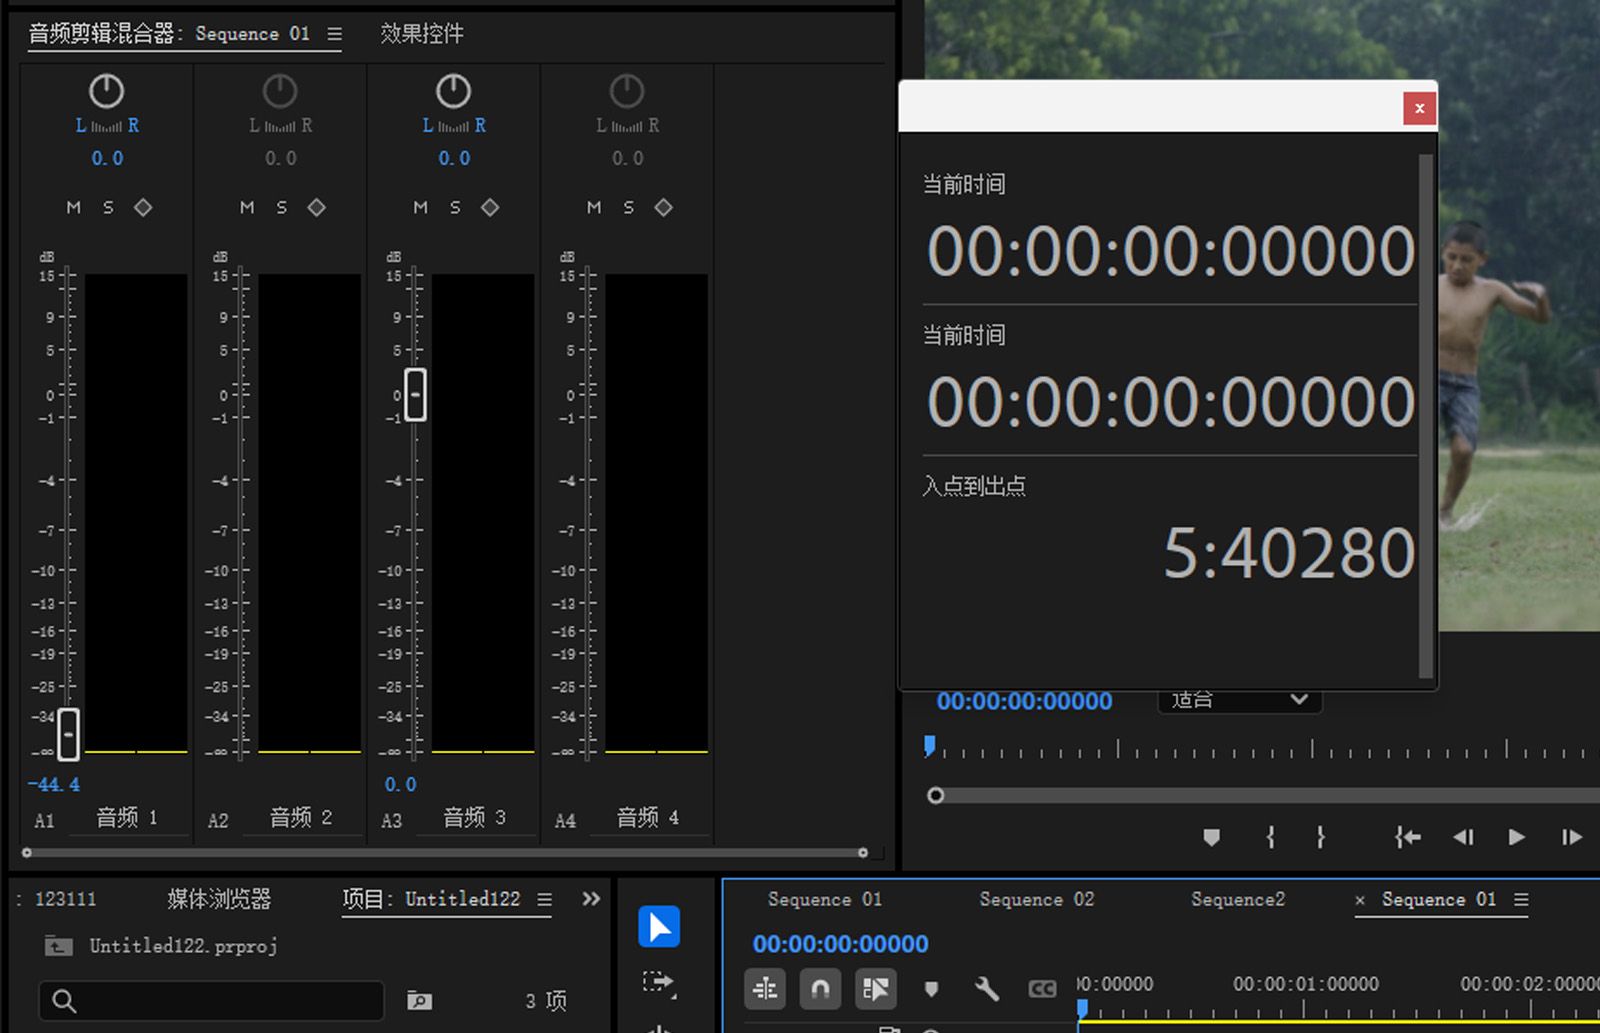
Task: Select the 音频剪辑混合器 Sequence 01 tab
Action: click(169, 34)
